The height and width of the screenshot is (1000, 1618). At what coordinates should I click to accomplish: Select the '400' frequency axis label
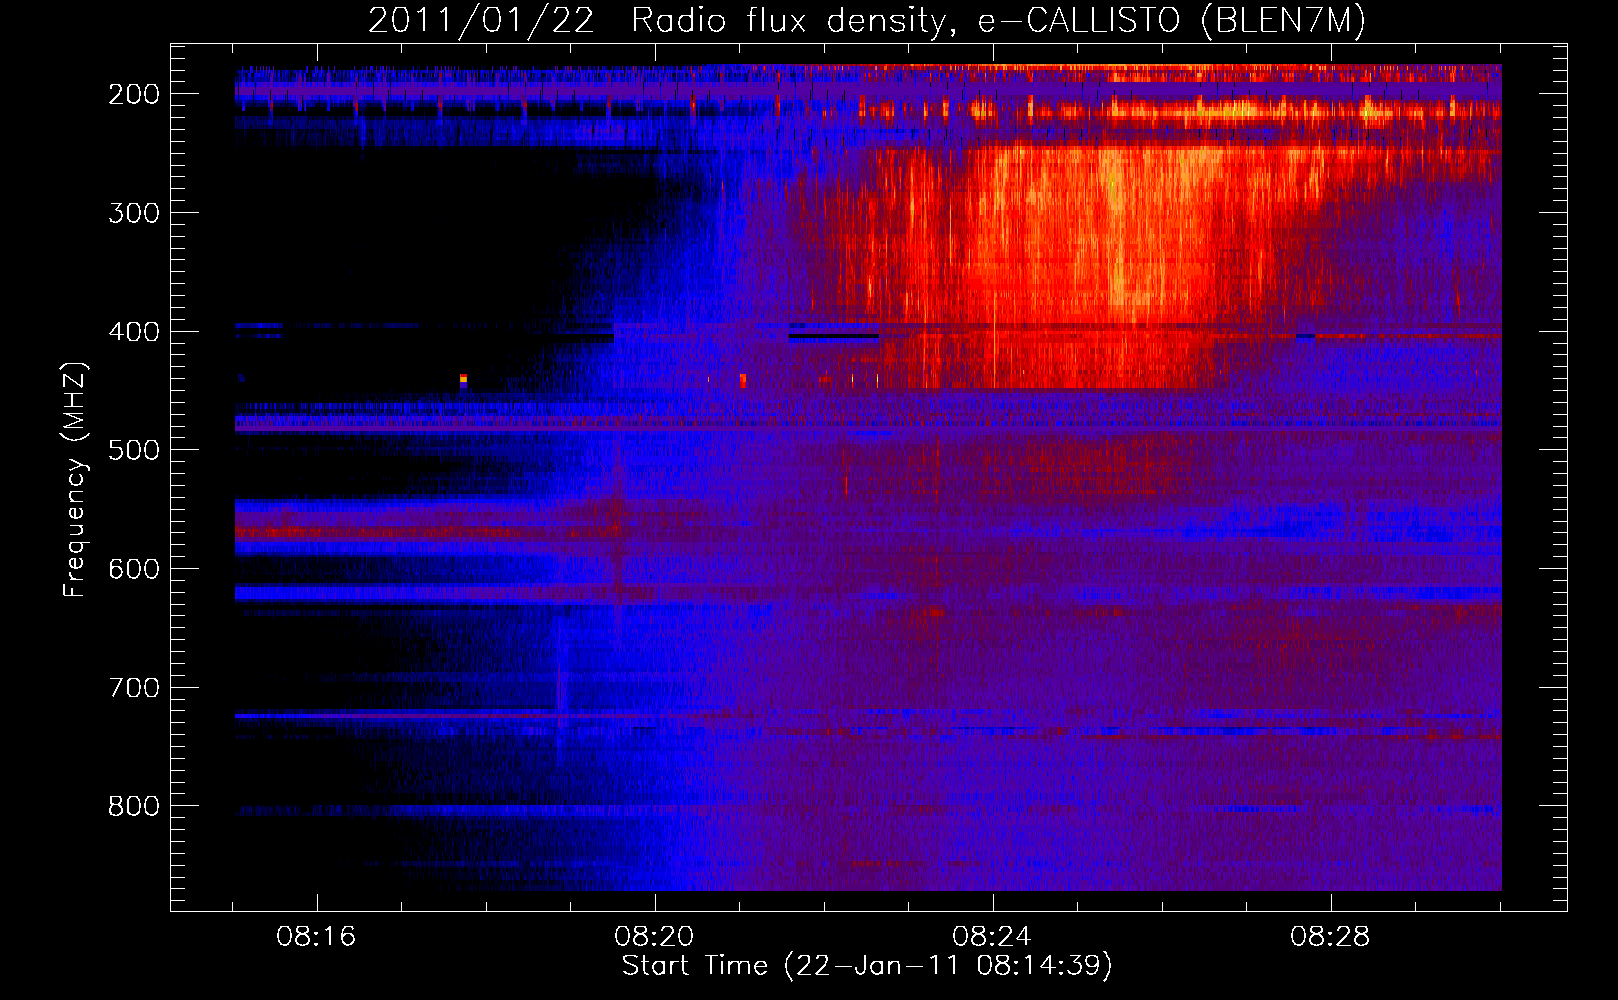pyautogui.click(x=134, y=332)
